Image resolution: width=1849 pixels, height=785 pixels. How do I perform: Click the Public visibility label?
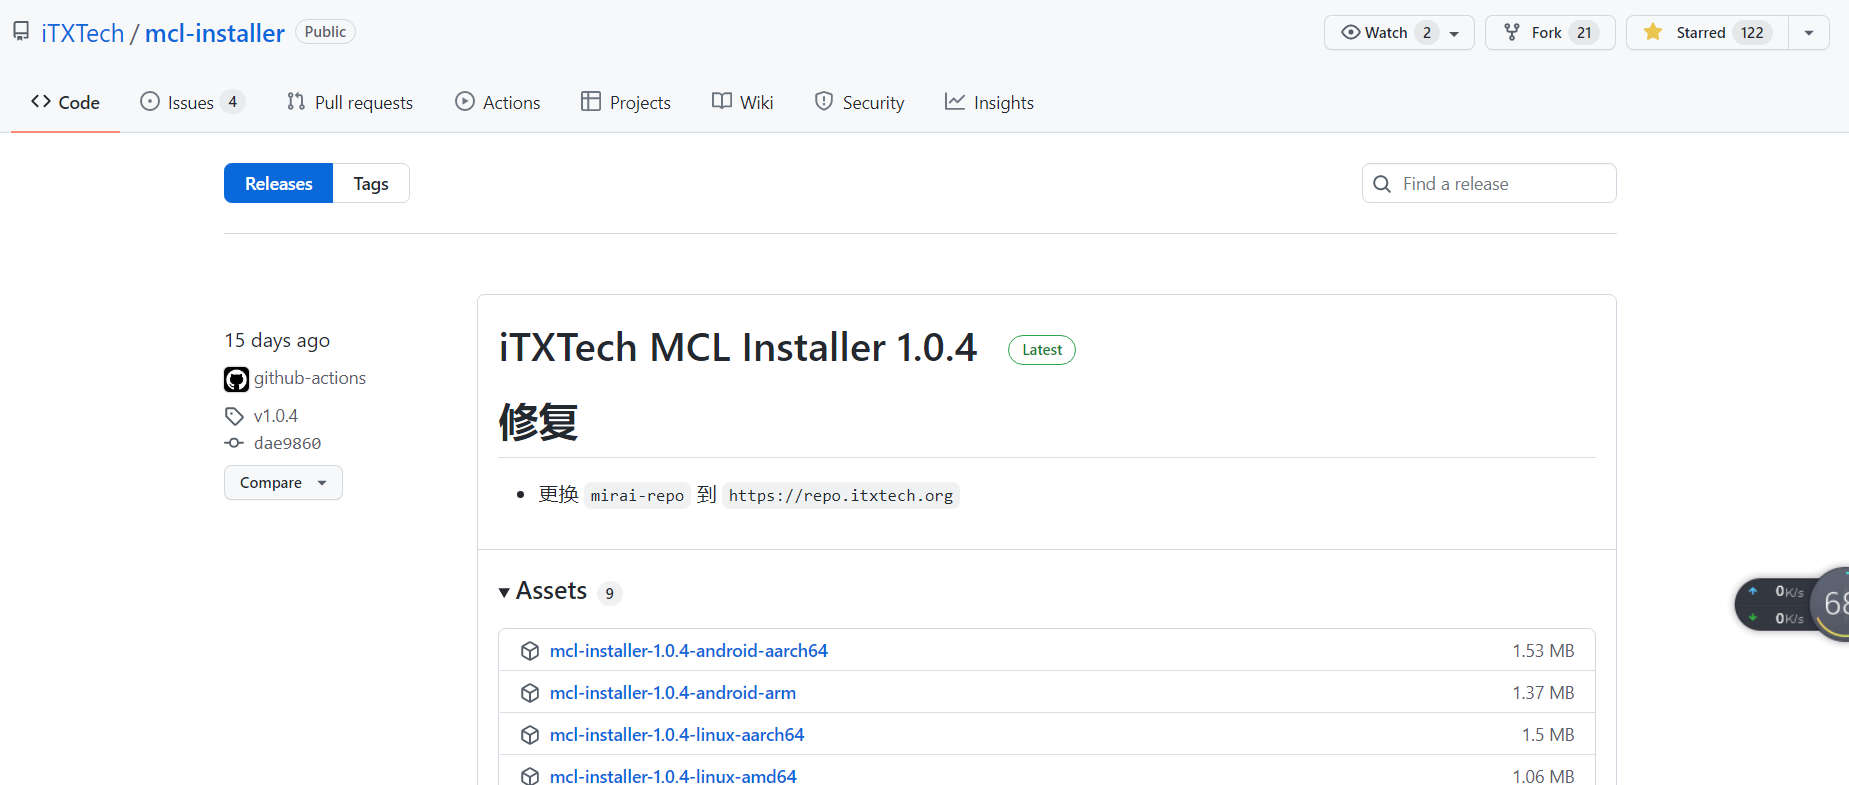[325, 32]
